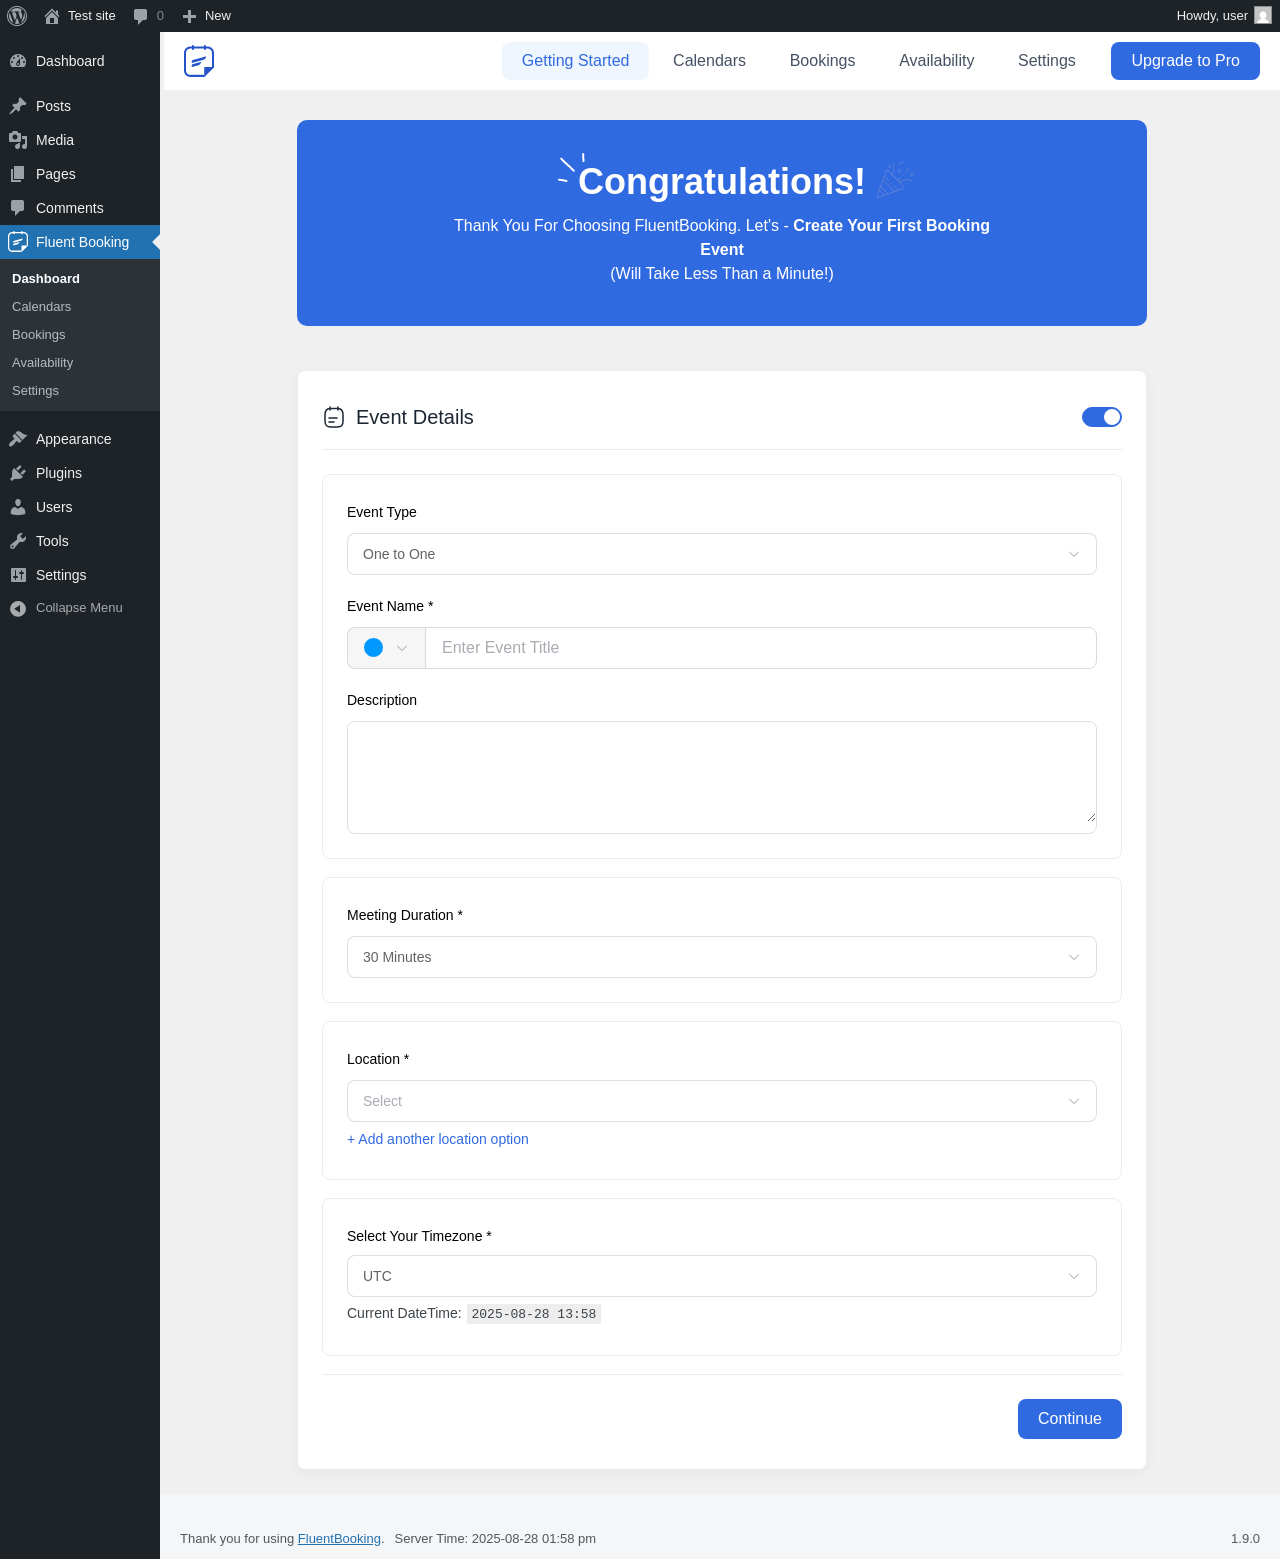Open the Location select dropdown
The width and height of the screenshot is (1280, 1559).
coord(722,1101)
